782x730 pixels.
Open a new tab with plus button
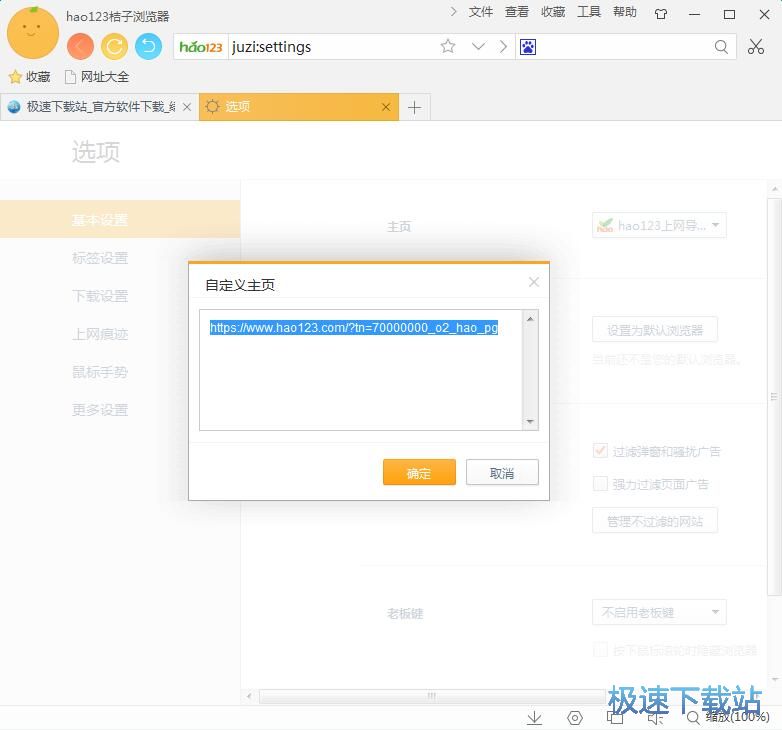coord(414,107)
